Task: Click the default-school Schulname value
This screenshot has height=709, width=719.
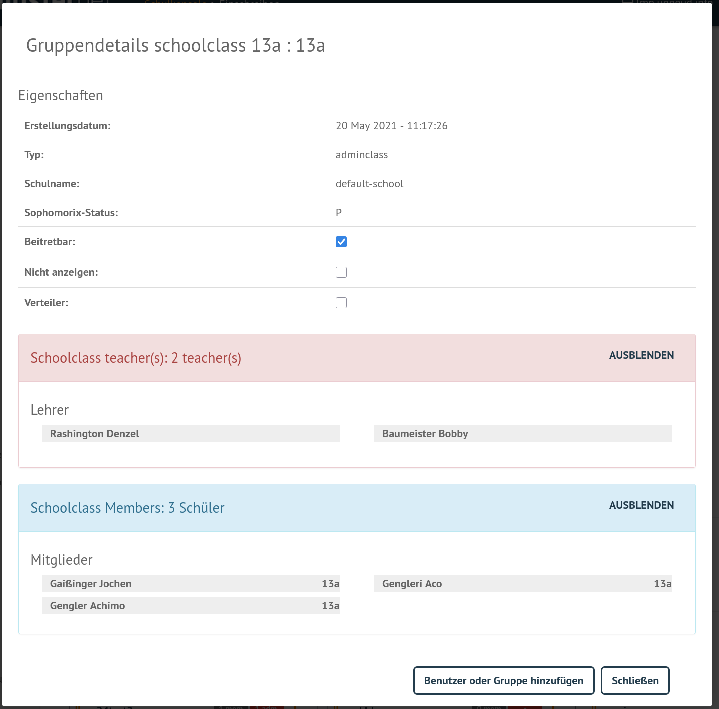Action: (x=369, y=184)
